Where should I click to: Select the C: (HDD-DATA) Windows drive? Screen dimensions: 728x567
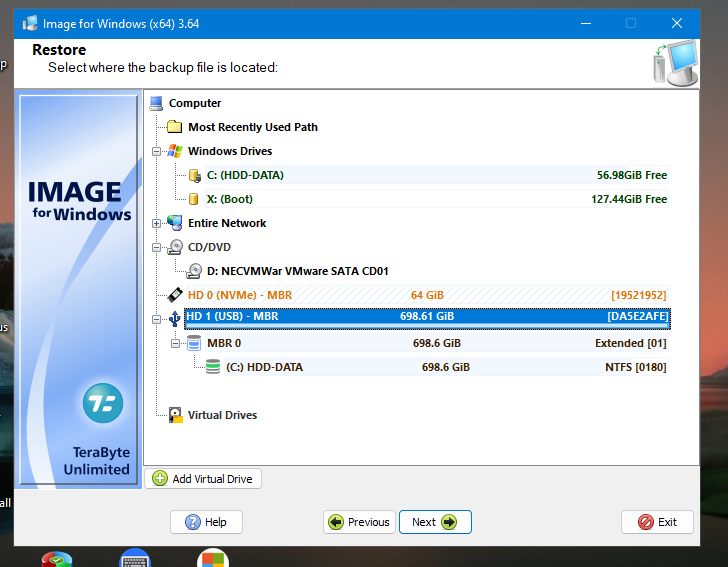[436, 176]
